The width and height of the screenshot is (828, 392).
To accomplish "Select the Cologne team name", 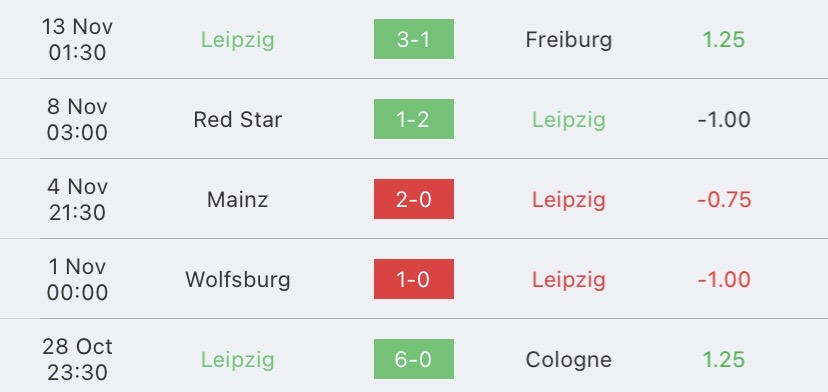I will coord(569,360).
